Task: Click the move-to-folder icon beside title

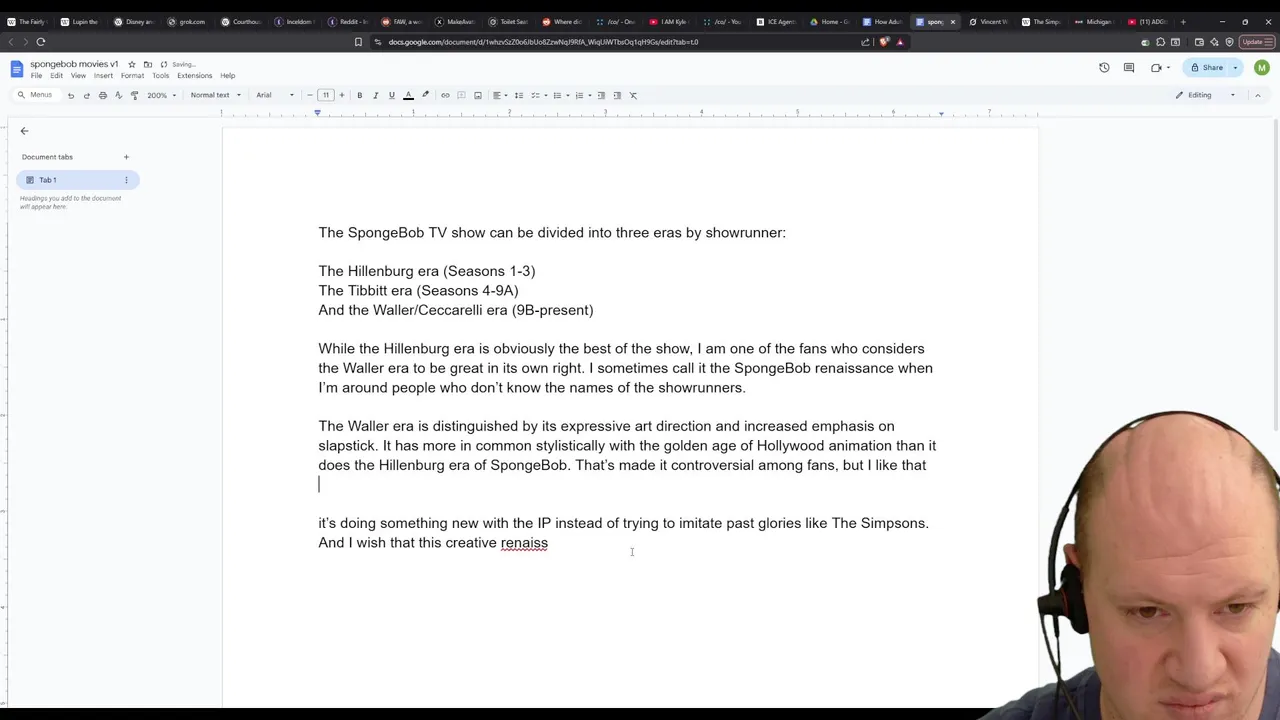Action: pyautogui.click(x=148, y=64)
